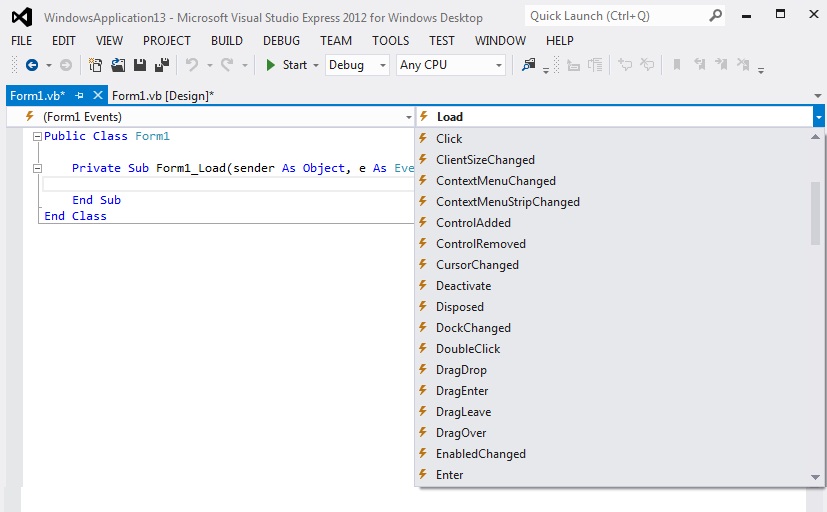Click the Navigate Backward arrow icon
The image size is (827, 512).
[32, 65]
